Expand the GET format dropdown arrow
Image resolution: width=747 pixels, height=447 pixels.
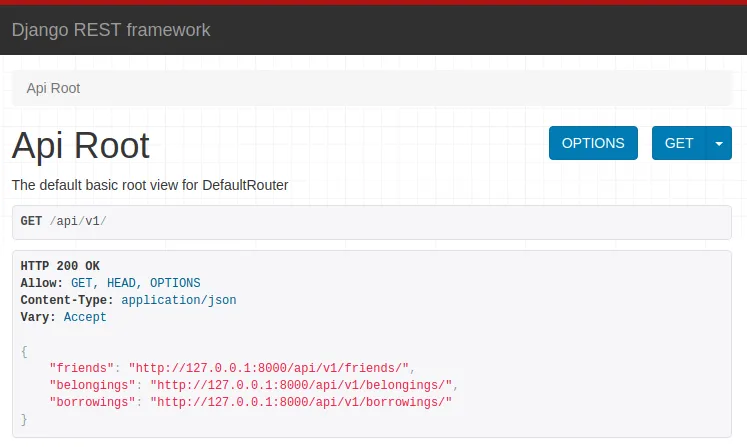point(719,143)
